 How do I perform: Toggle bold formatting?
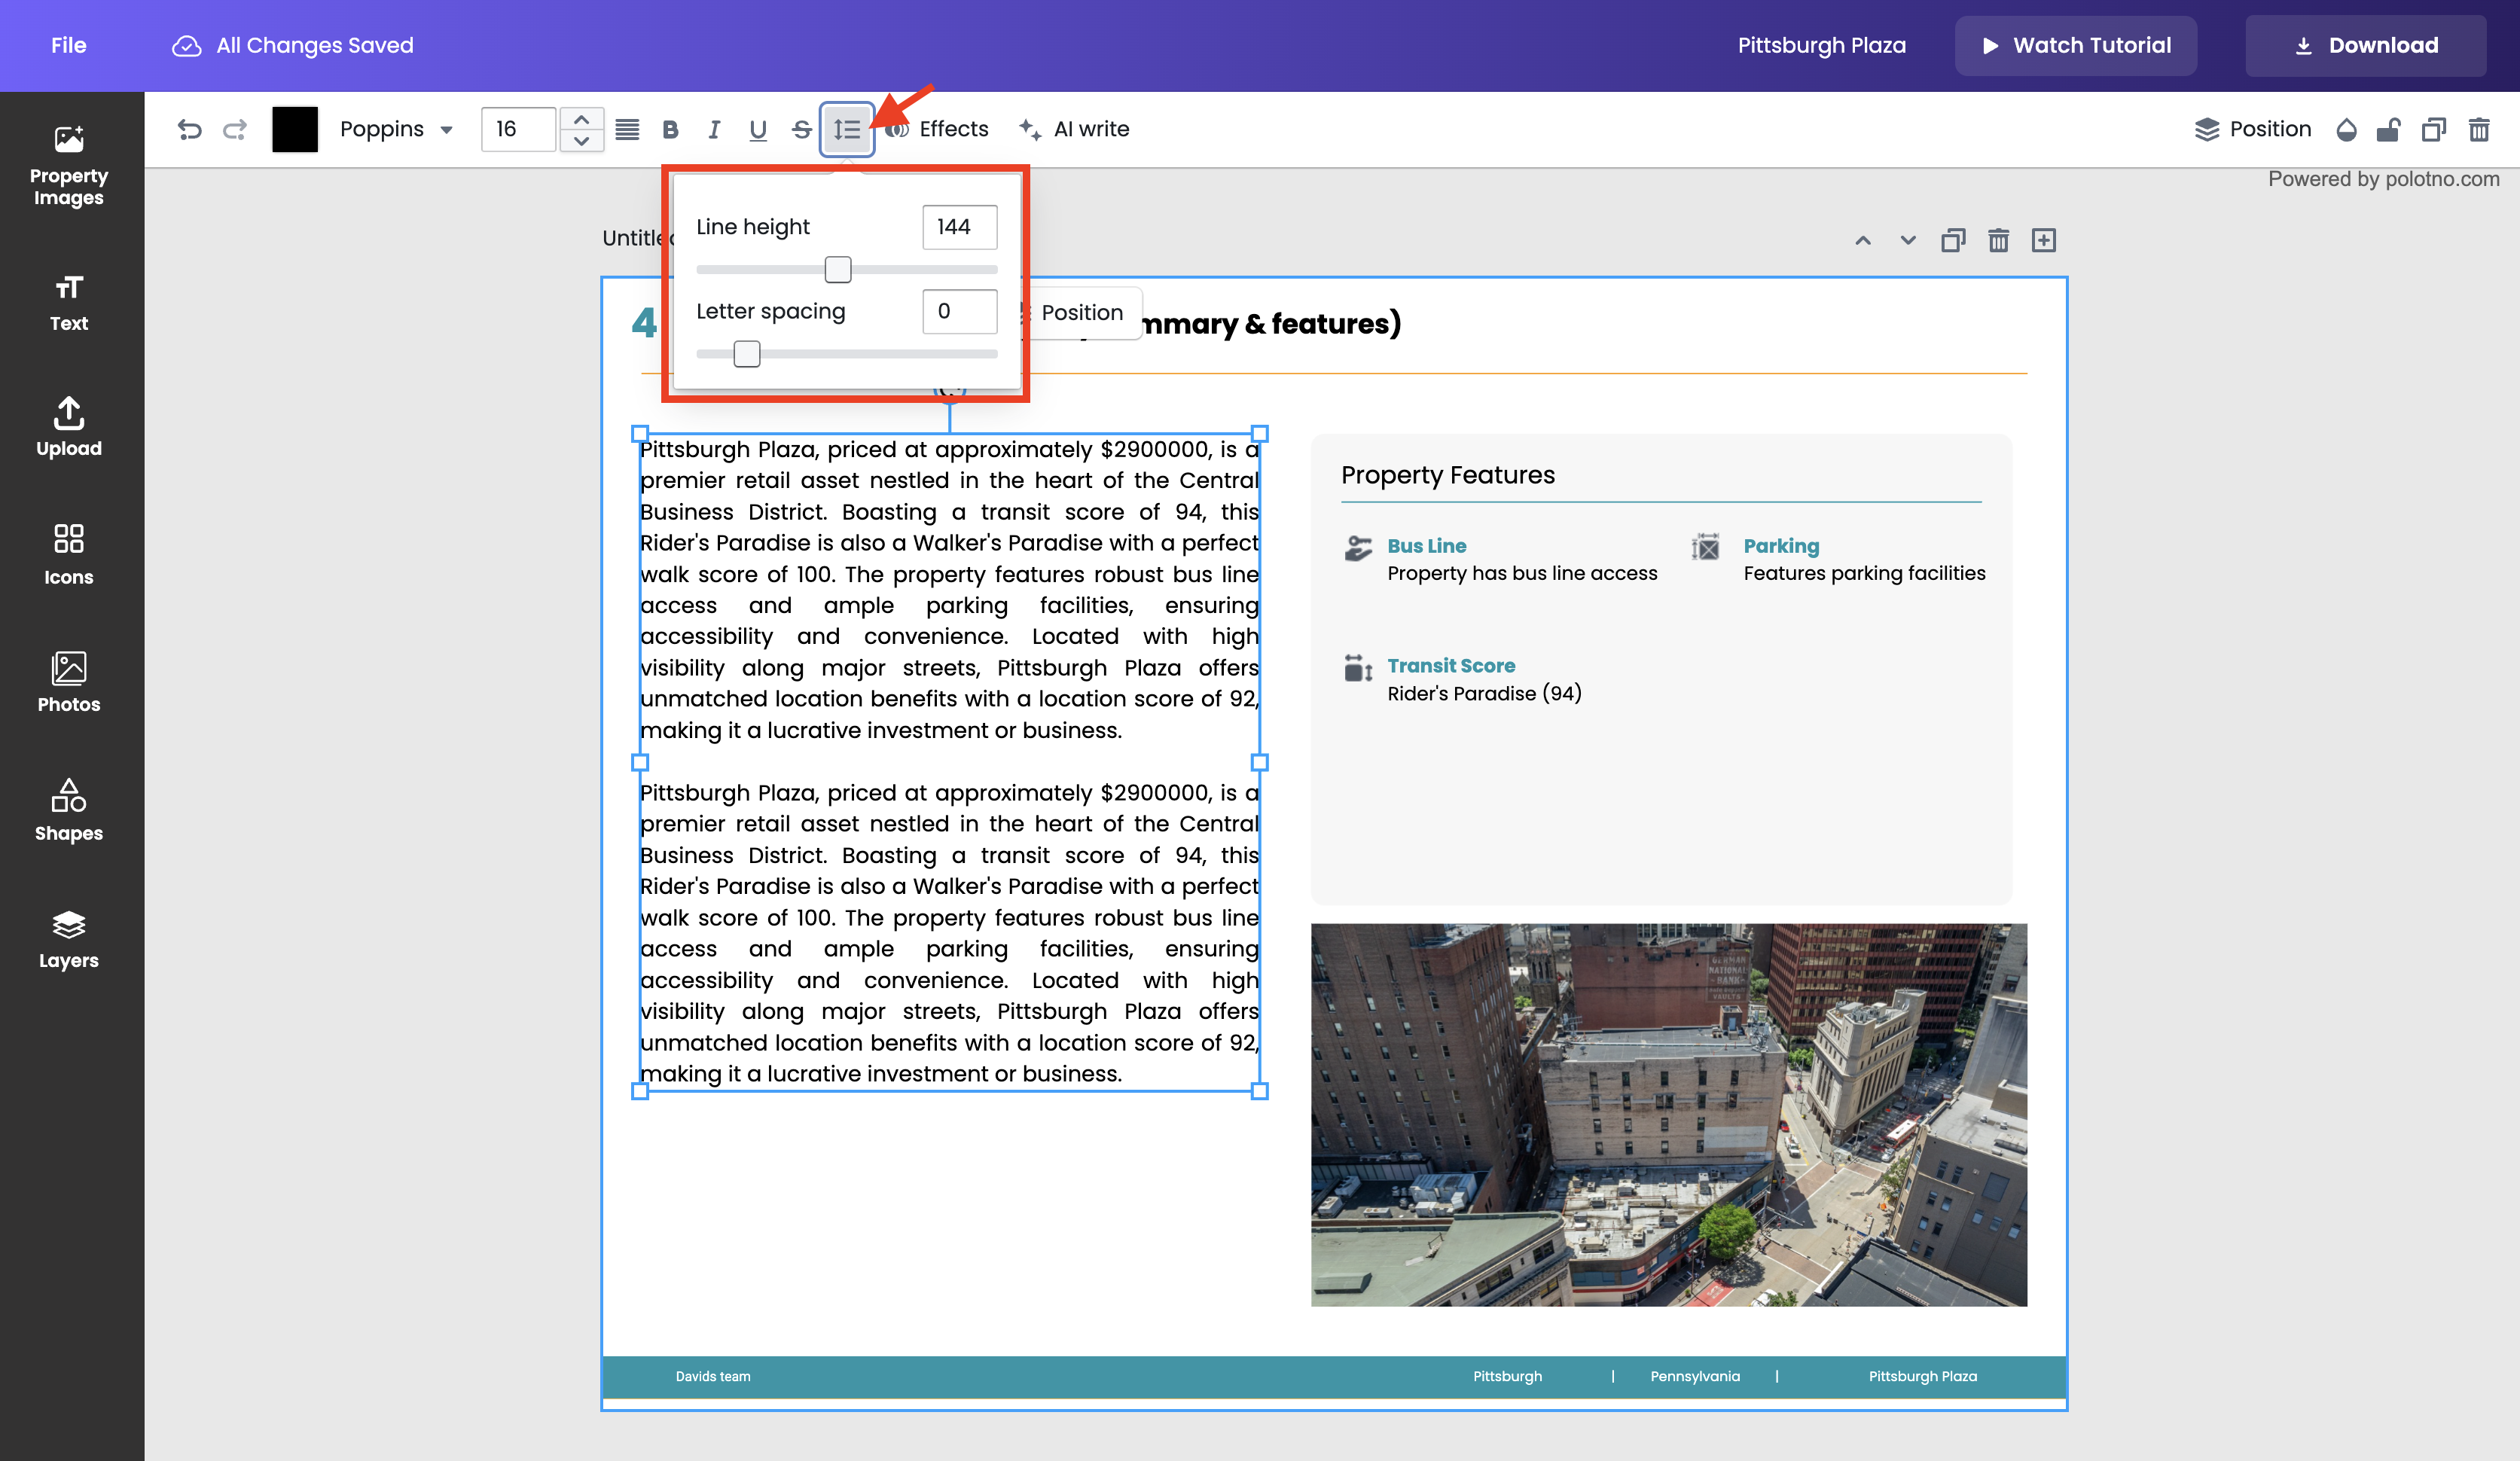click(x=670, y=129)
